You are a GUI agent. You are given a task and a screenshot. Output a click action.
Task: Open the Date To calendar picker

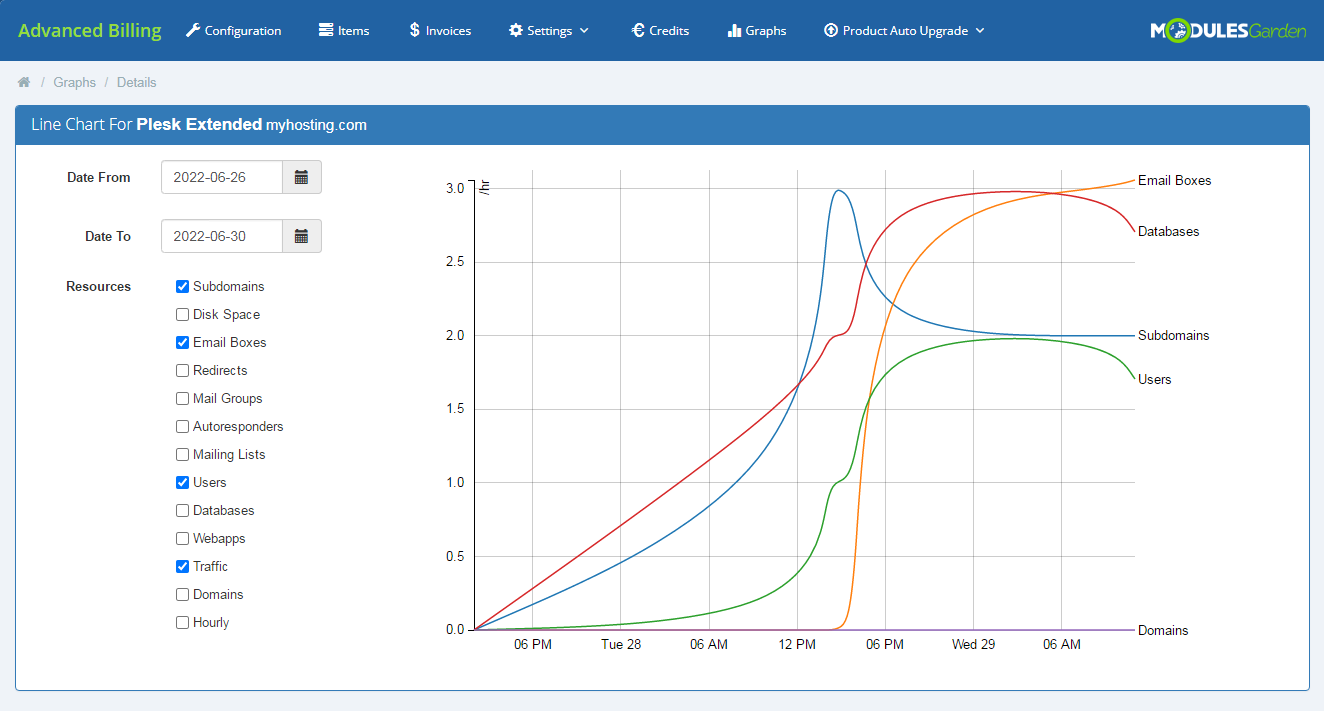point(301,236)
